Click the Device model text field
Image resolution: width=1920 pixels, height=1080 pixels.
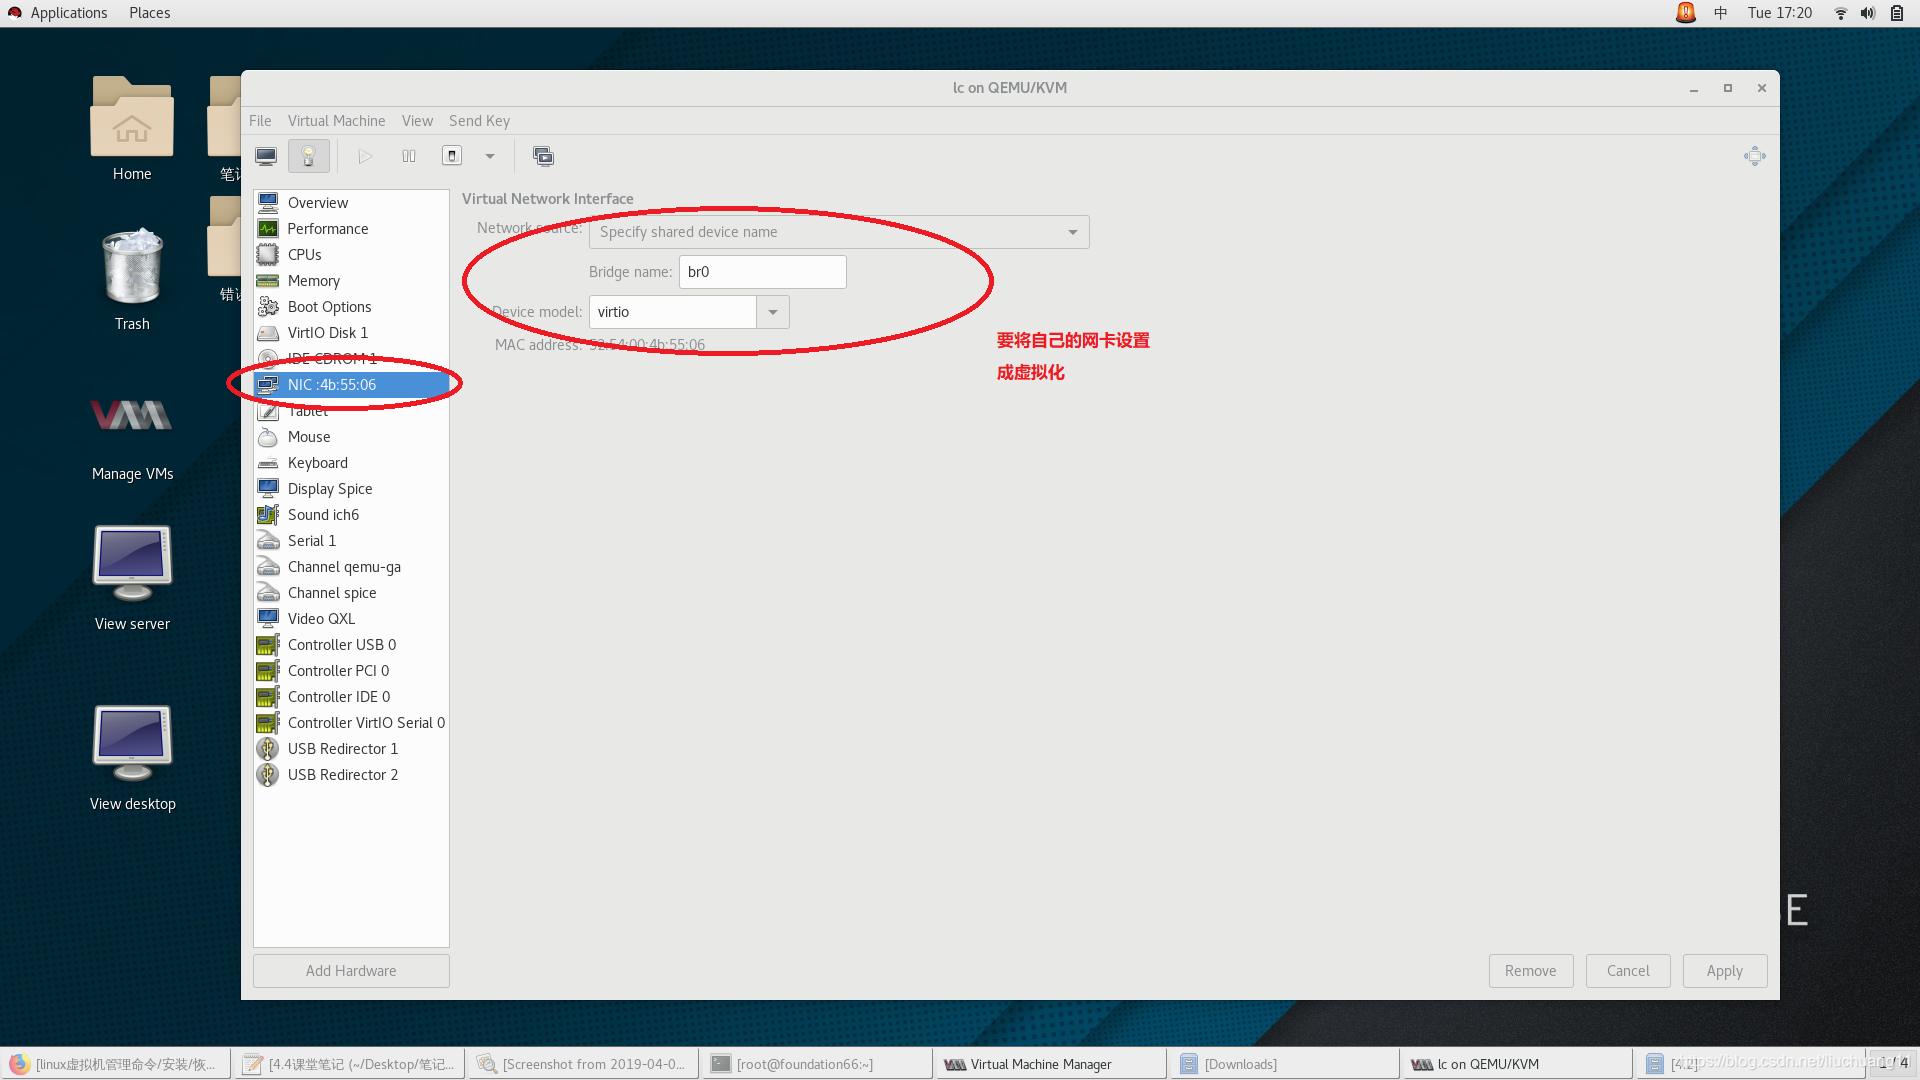pos(672,312)
